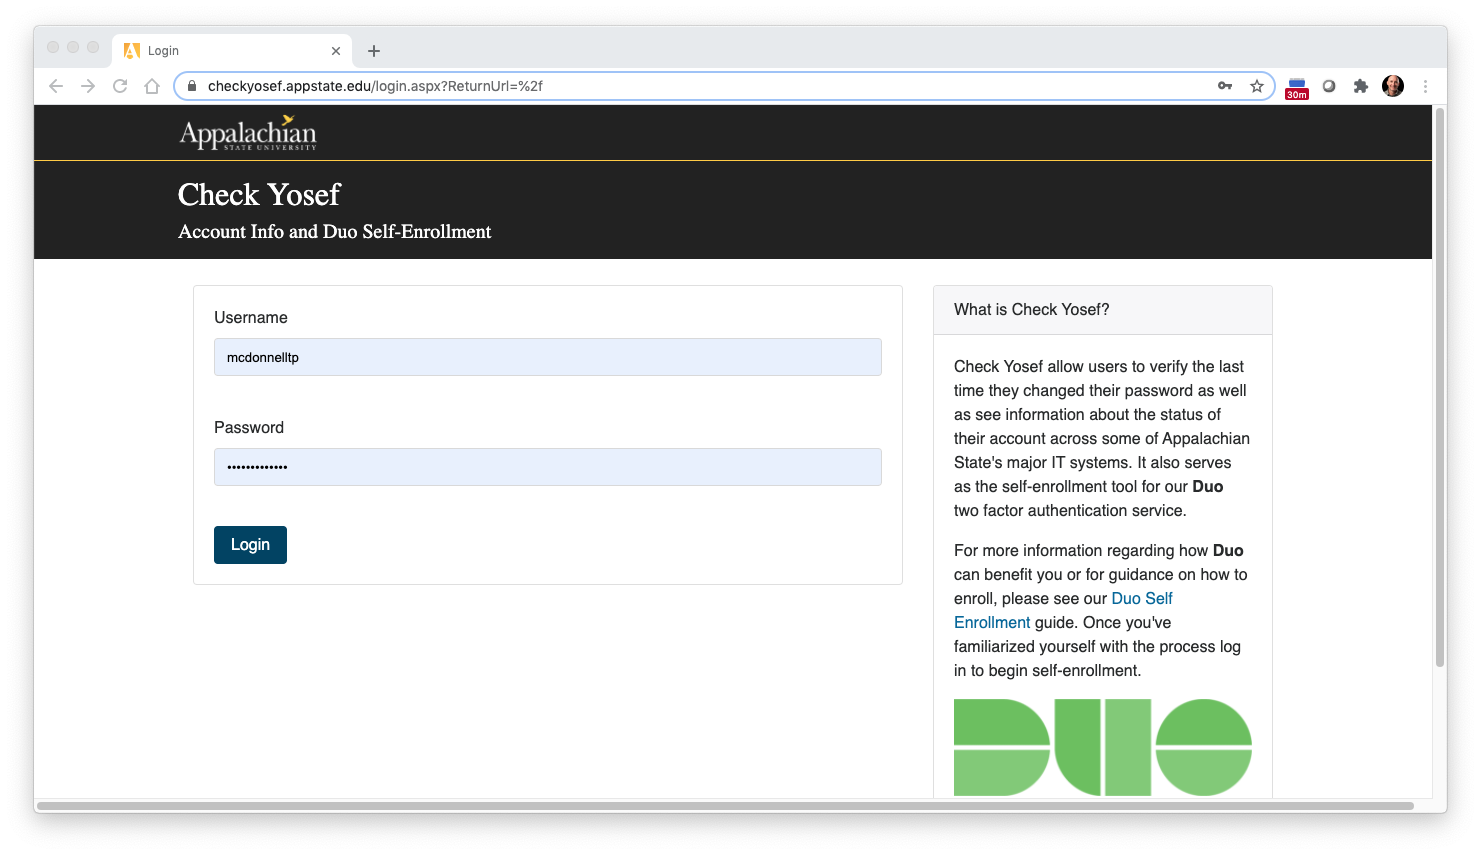
Task: Open the browser home page icon
Action: pyautogui.click(x=152, y=86)
